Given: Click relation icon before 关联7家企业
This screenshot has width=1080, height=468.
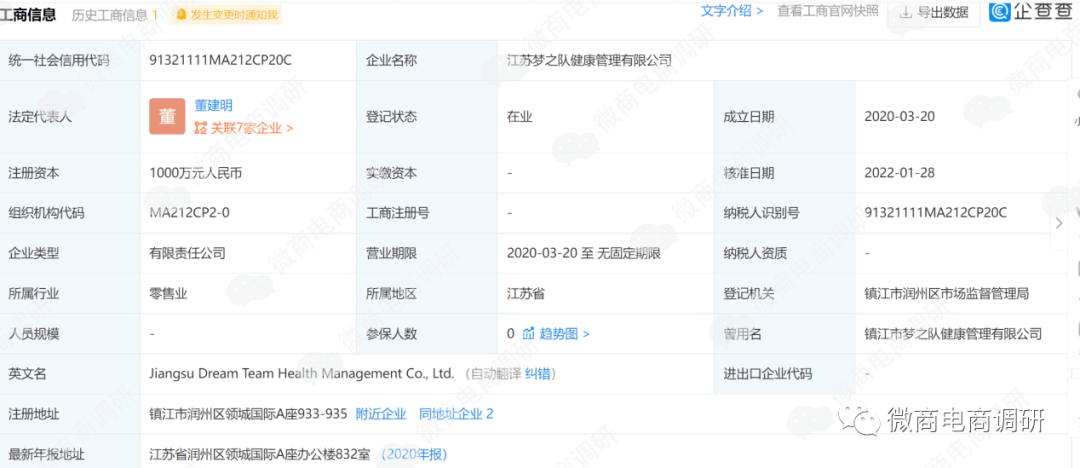Looking at the screenshot, I should coord(200,128).
